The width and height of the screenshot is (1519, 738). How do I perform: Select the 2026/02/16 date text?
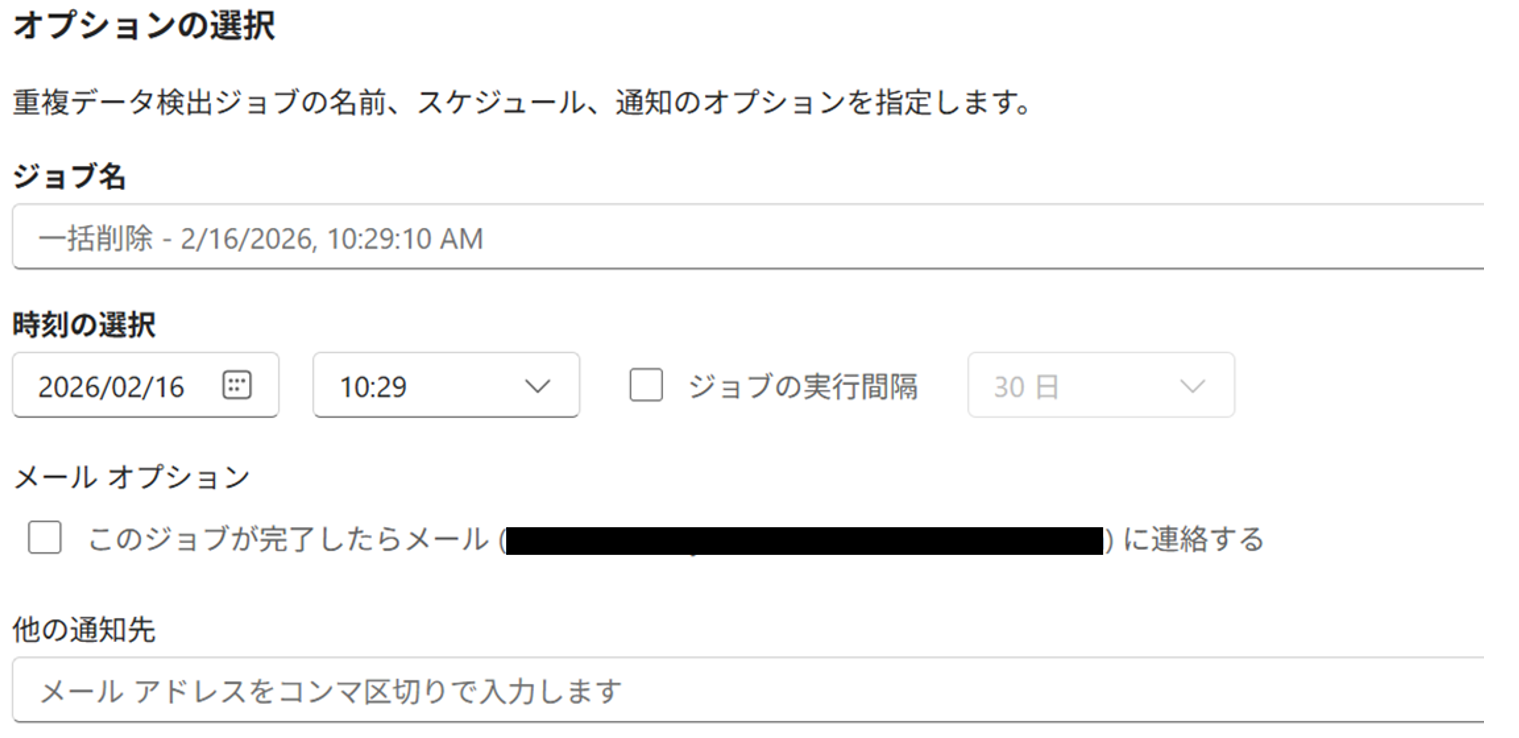click(111, 387)
